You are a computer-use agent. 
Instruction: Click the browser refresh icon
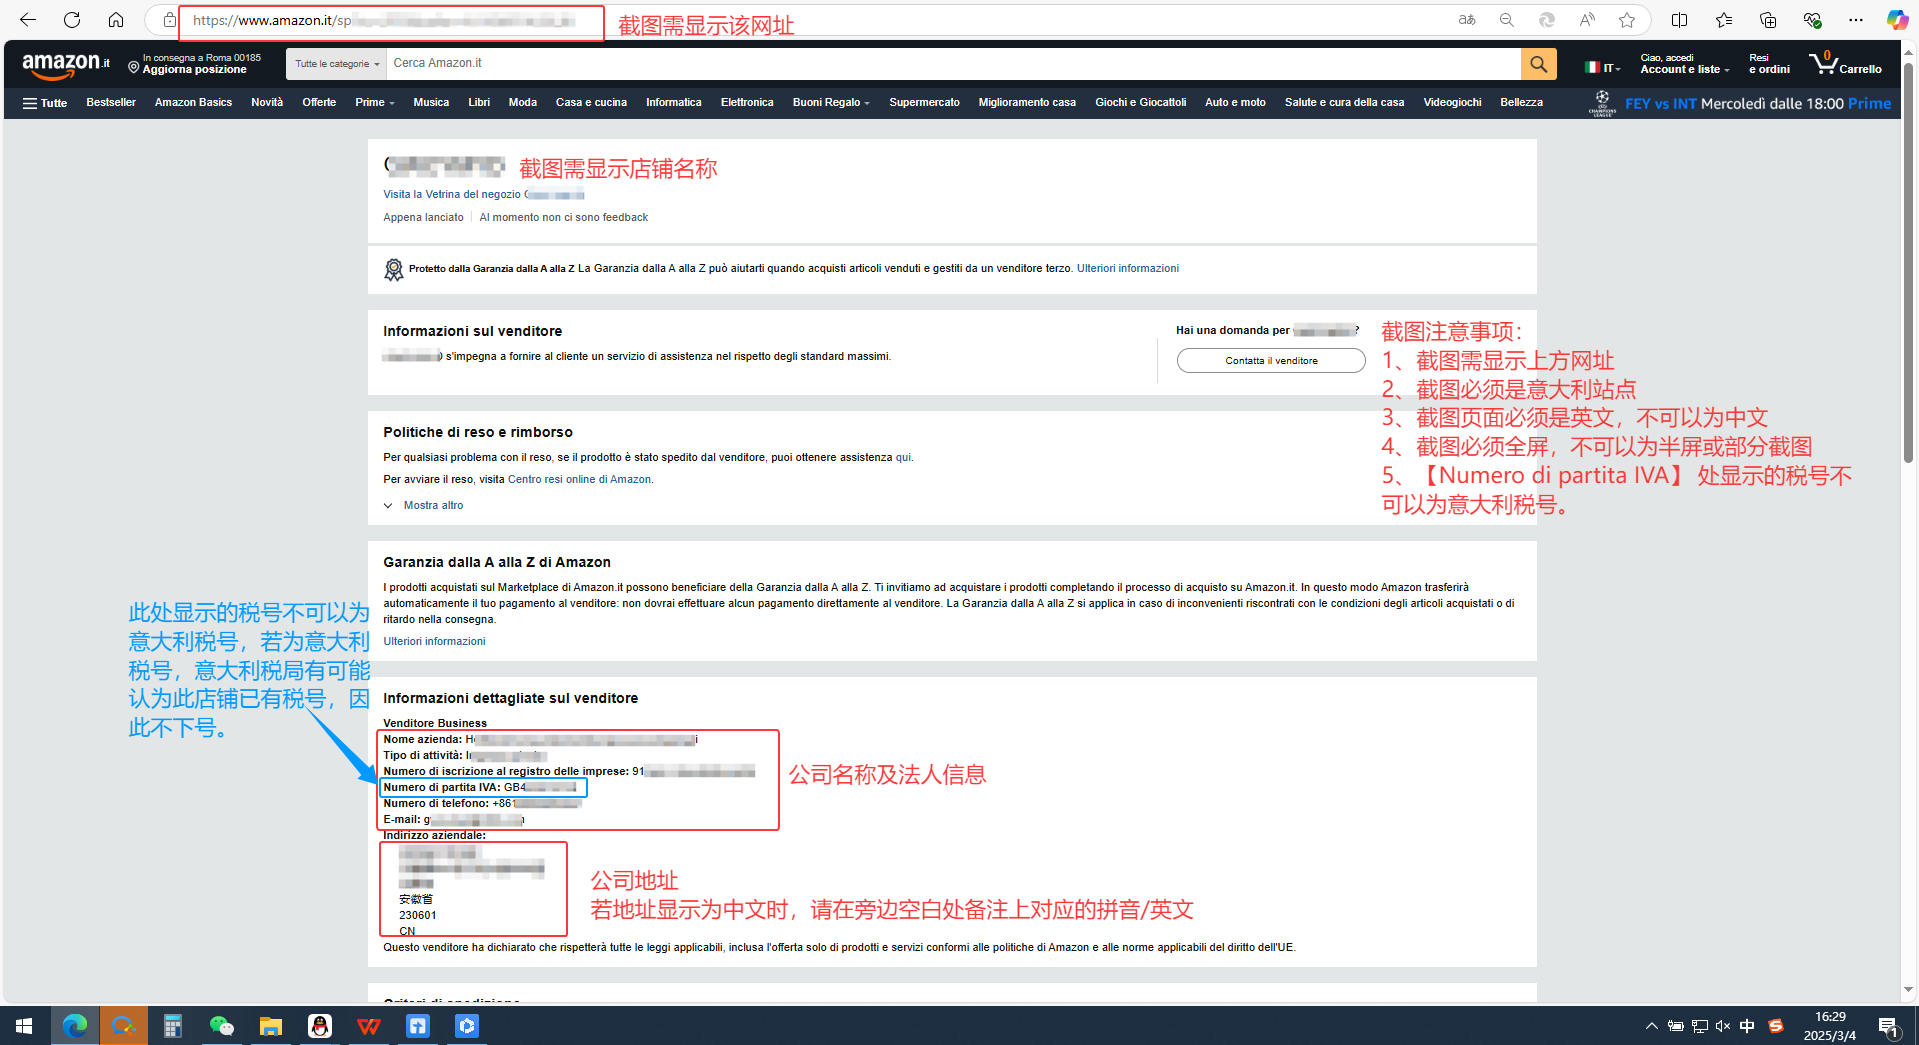72,20
